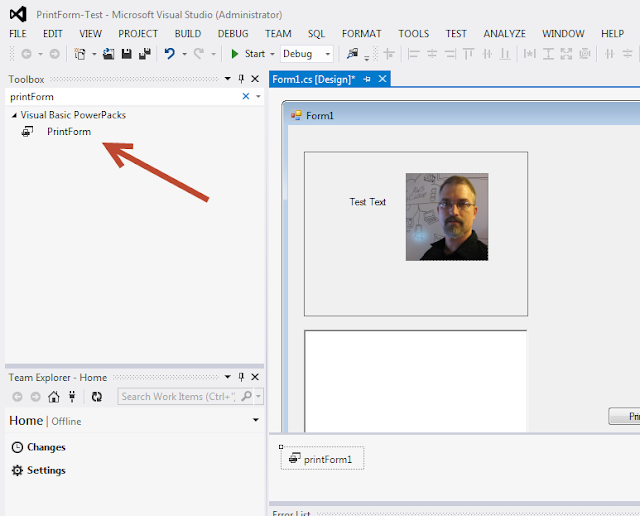Open the Start button dropdown arrow
This screenshot has height=516, width=640.
272,54
